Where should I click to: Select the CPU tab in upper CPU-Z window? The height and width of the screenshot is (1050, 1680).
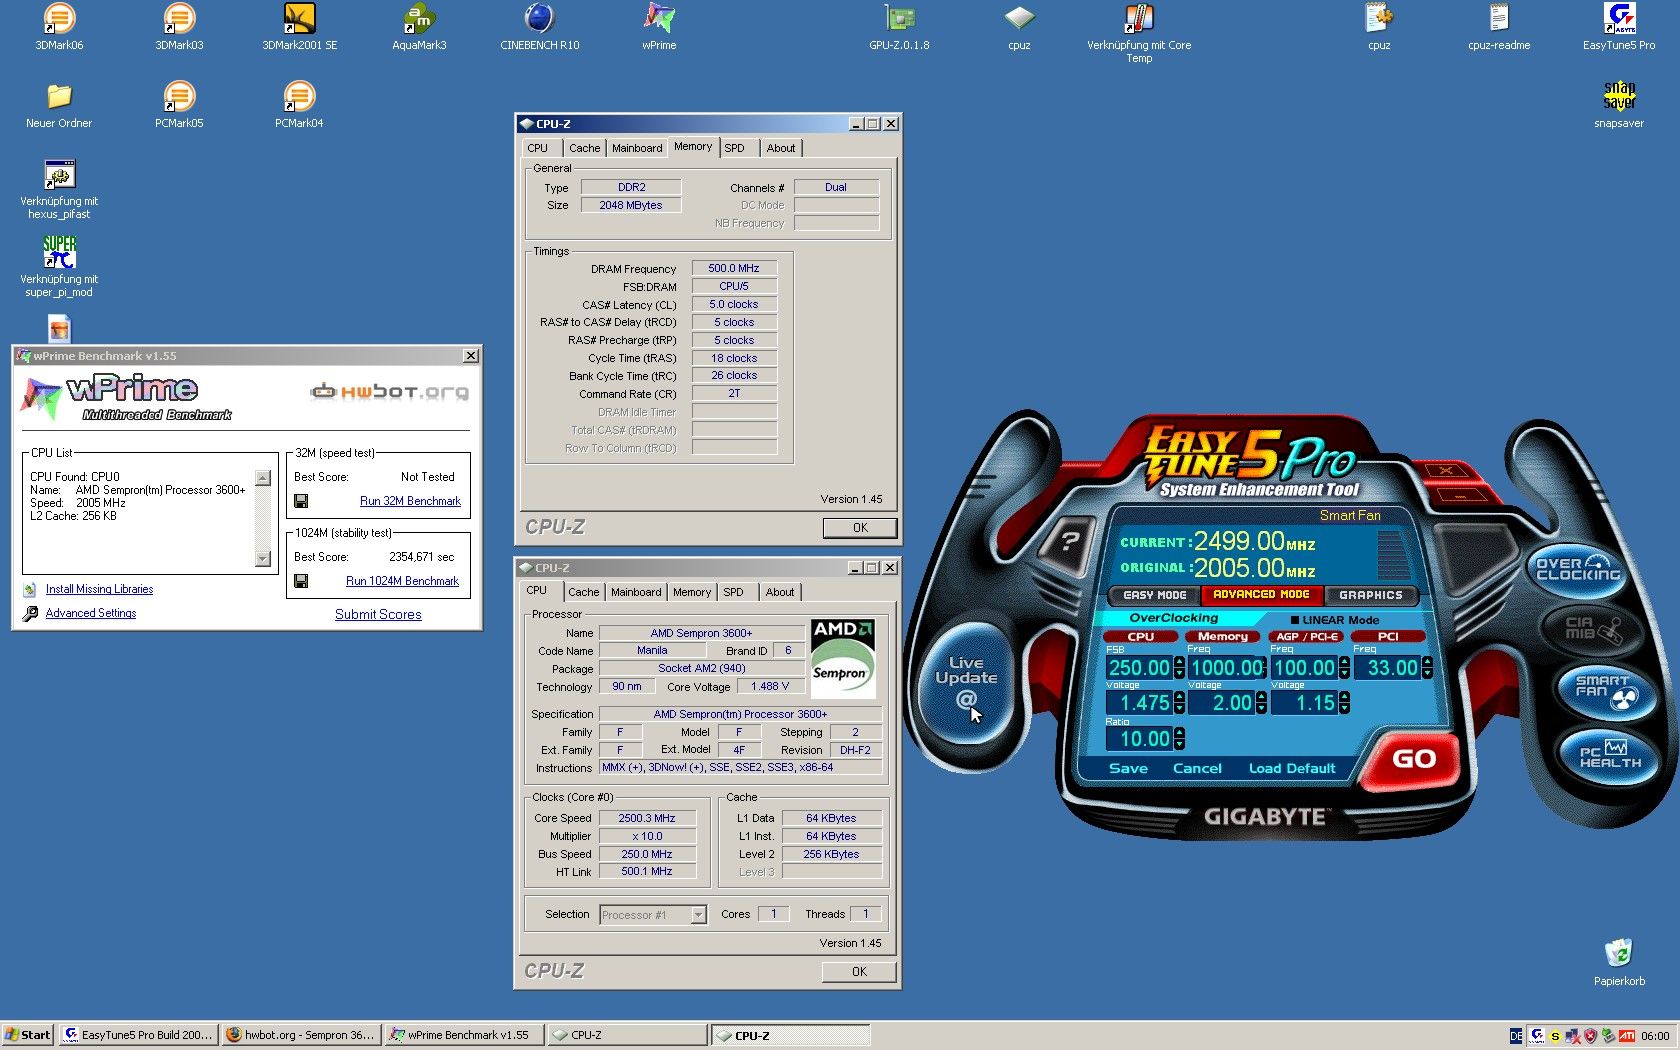(x=537, y=148)
